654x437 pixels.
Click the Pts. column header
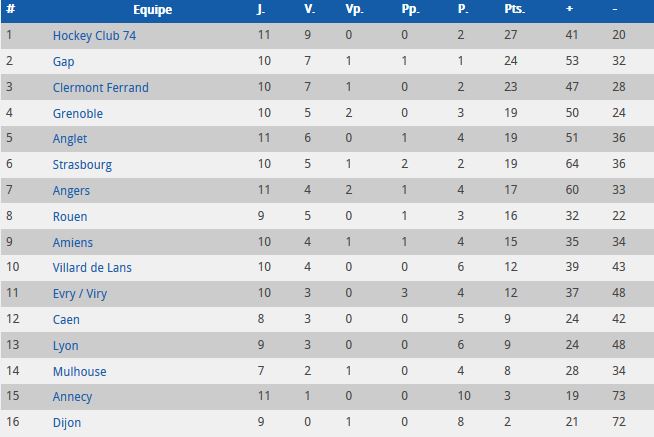click(x=515, y=10)
